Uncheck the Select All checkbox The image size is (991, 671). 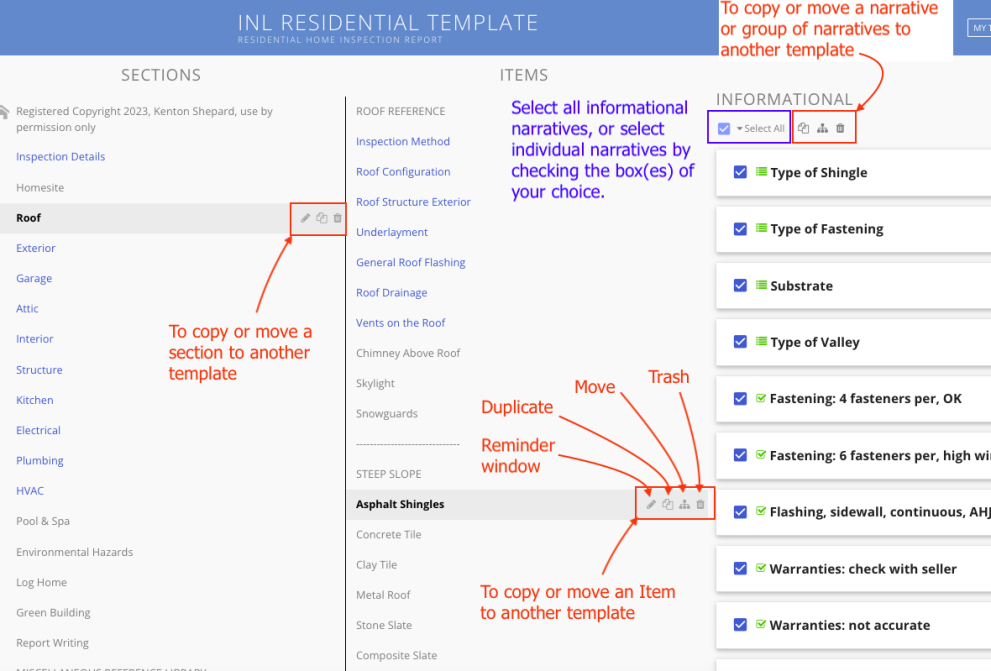[x=723, y=127]
